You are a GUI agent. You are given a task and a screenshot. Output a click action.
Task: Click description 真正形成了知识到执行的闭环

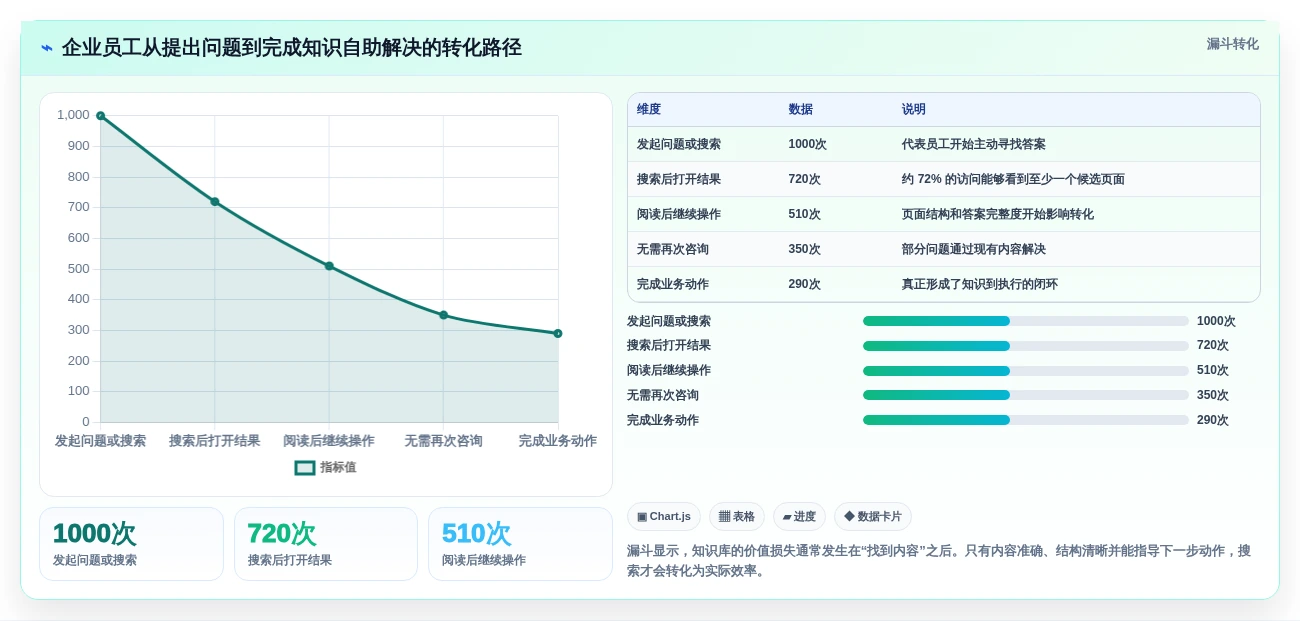980,284
